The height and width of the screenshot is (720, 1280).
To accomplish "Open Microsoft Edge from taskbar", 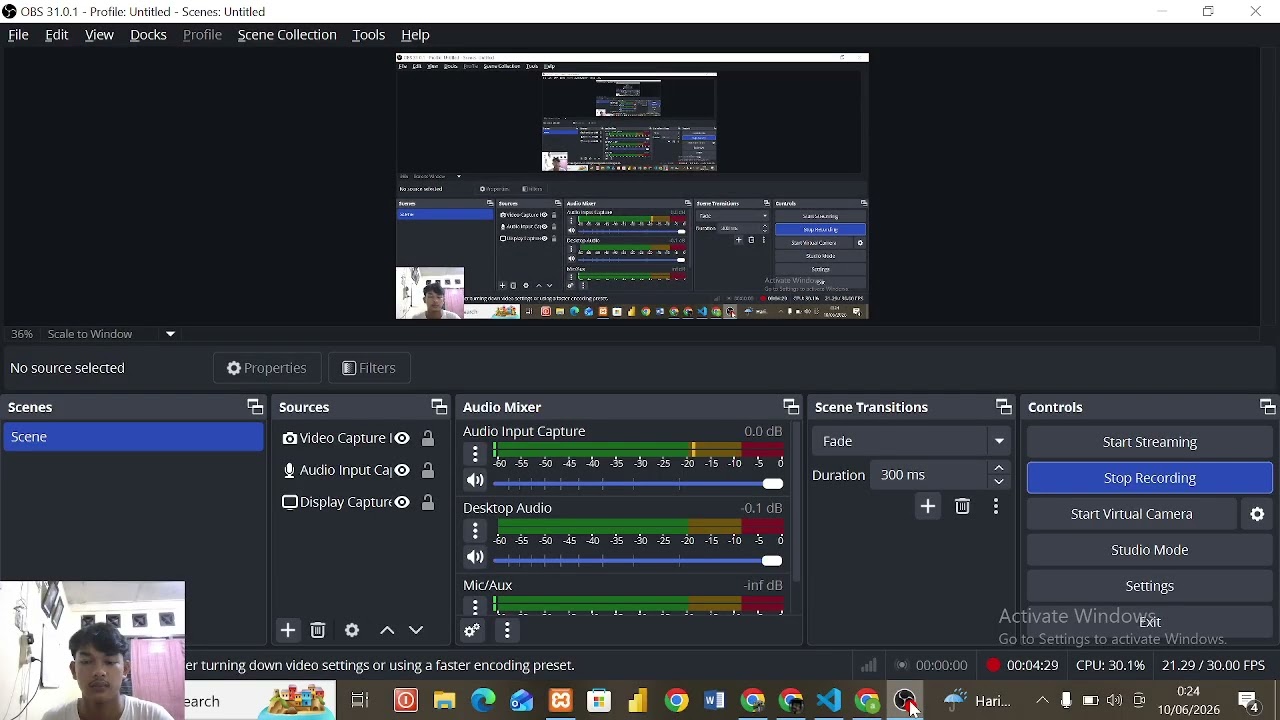I will 484,701.
